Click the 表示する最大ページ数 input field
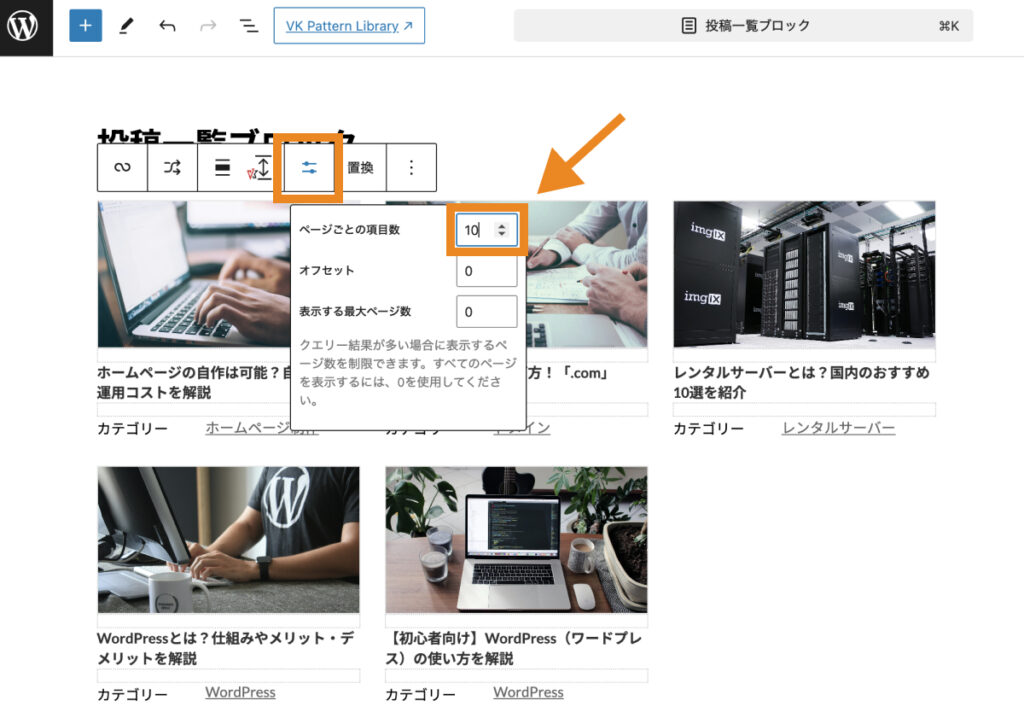Image resolution: width=1024 pixels, height=724 pixels. 486,311
